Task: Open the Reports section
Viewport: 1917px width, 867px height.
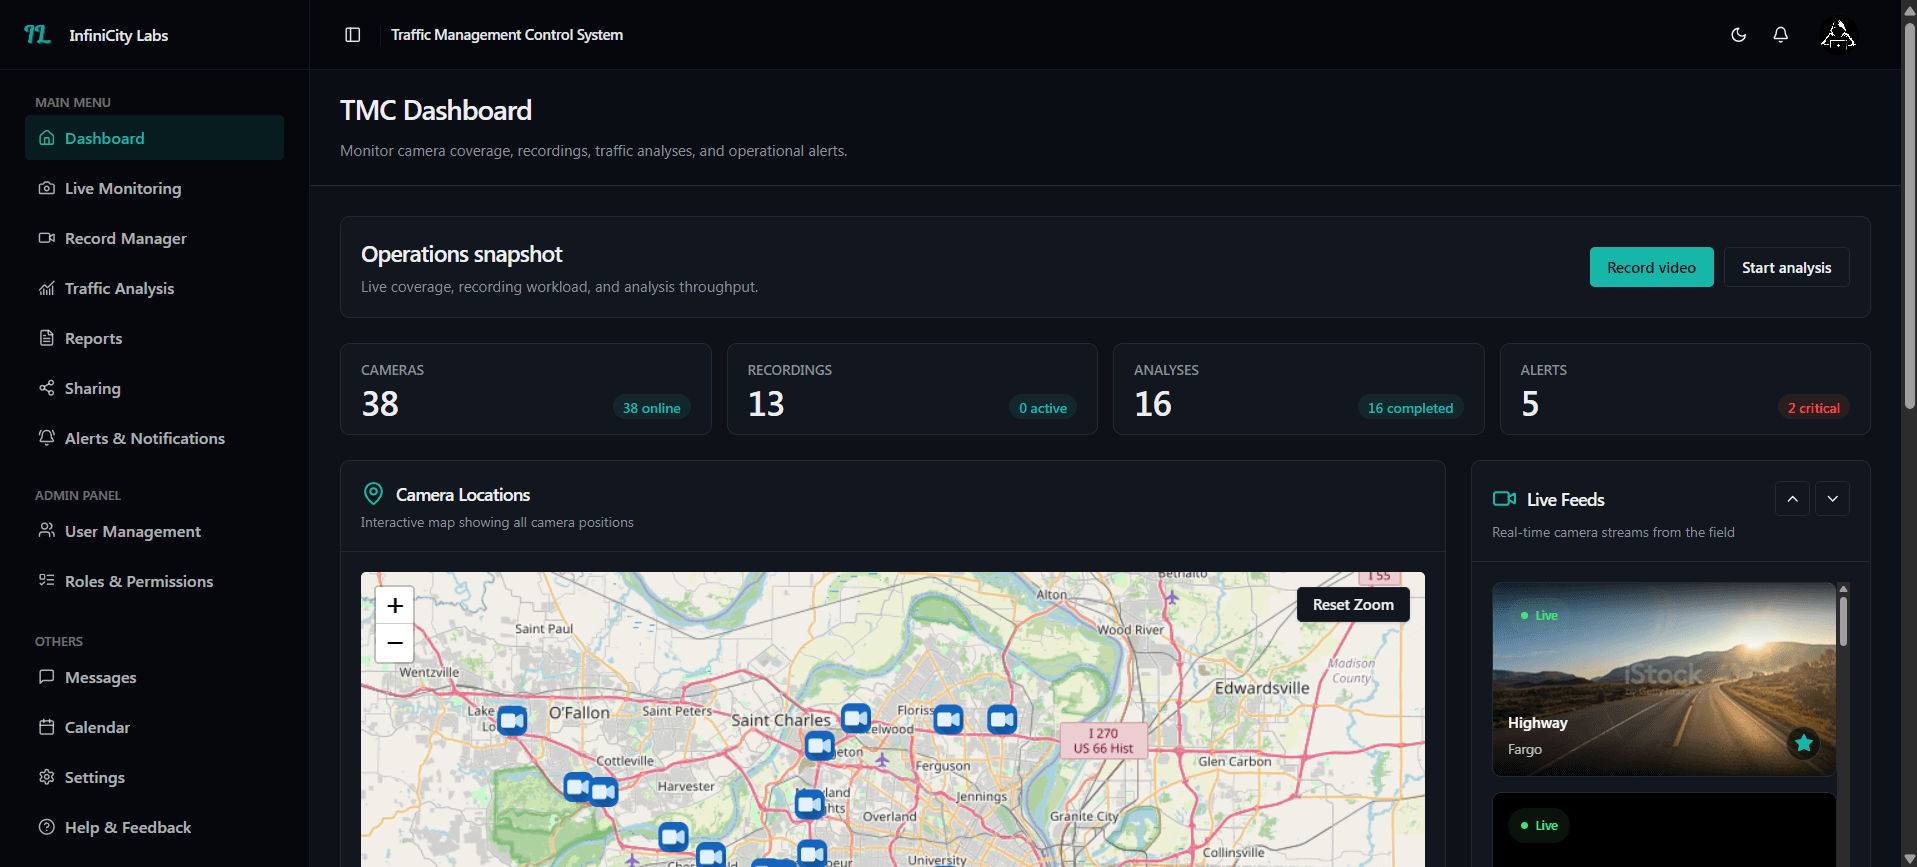Action: point(154,338)
